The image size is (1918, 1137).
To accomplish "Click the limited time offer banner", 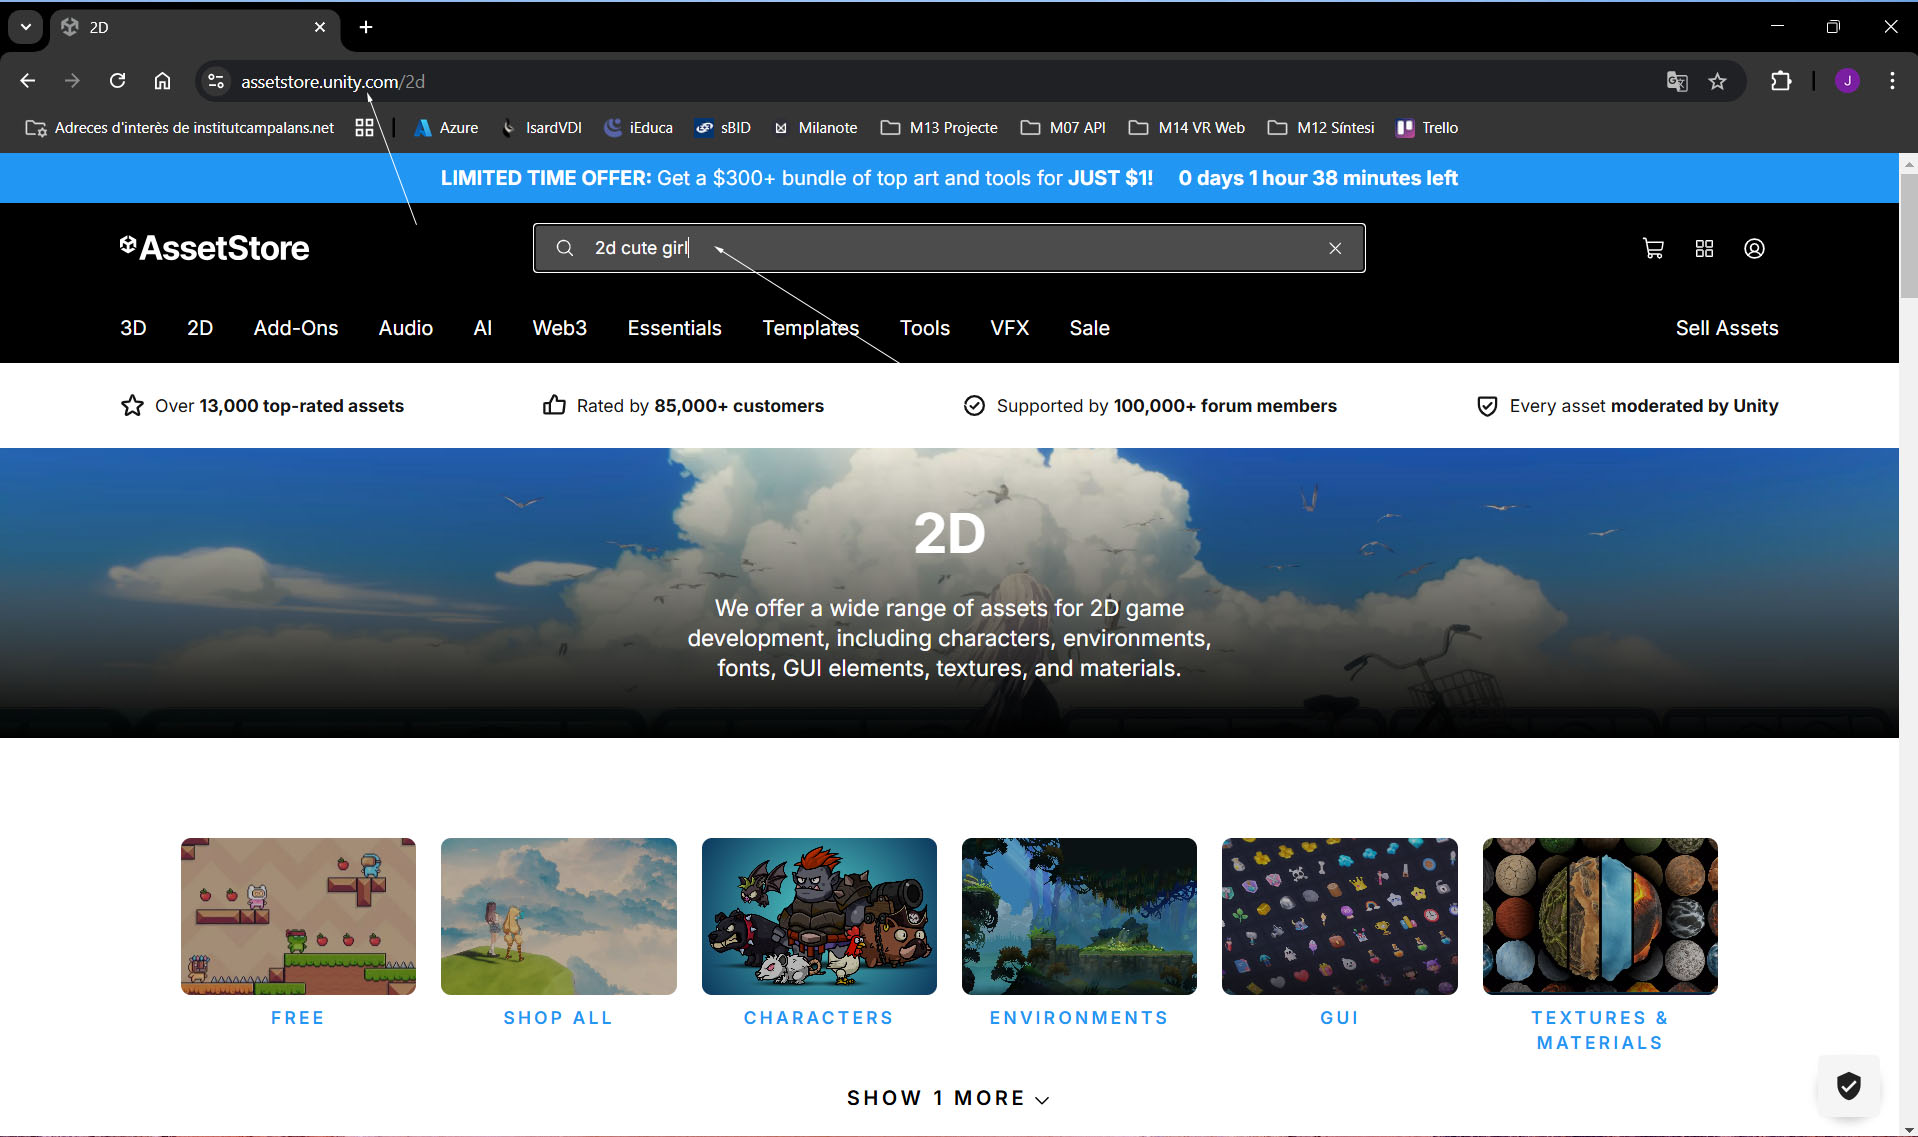I will point(948,178).
